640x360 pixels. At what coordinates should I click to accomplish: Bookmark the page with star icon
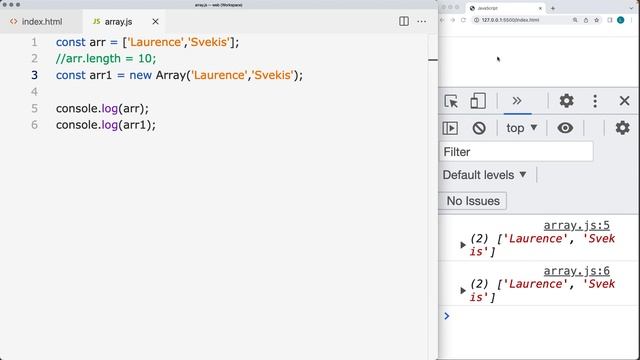[x=596, y=20]
